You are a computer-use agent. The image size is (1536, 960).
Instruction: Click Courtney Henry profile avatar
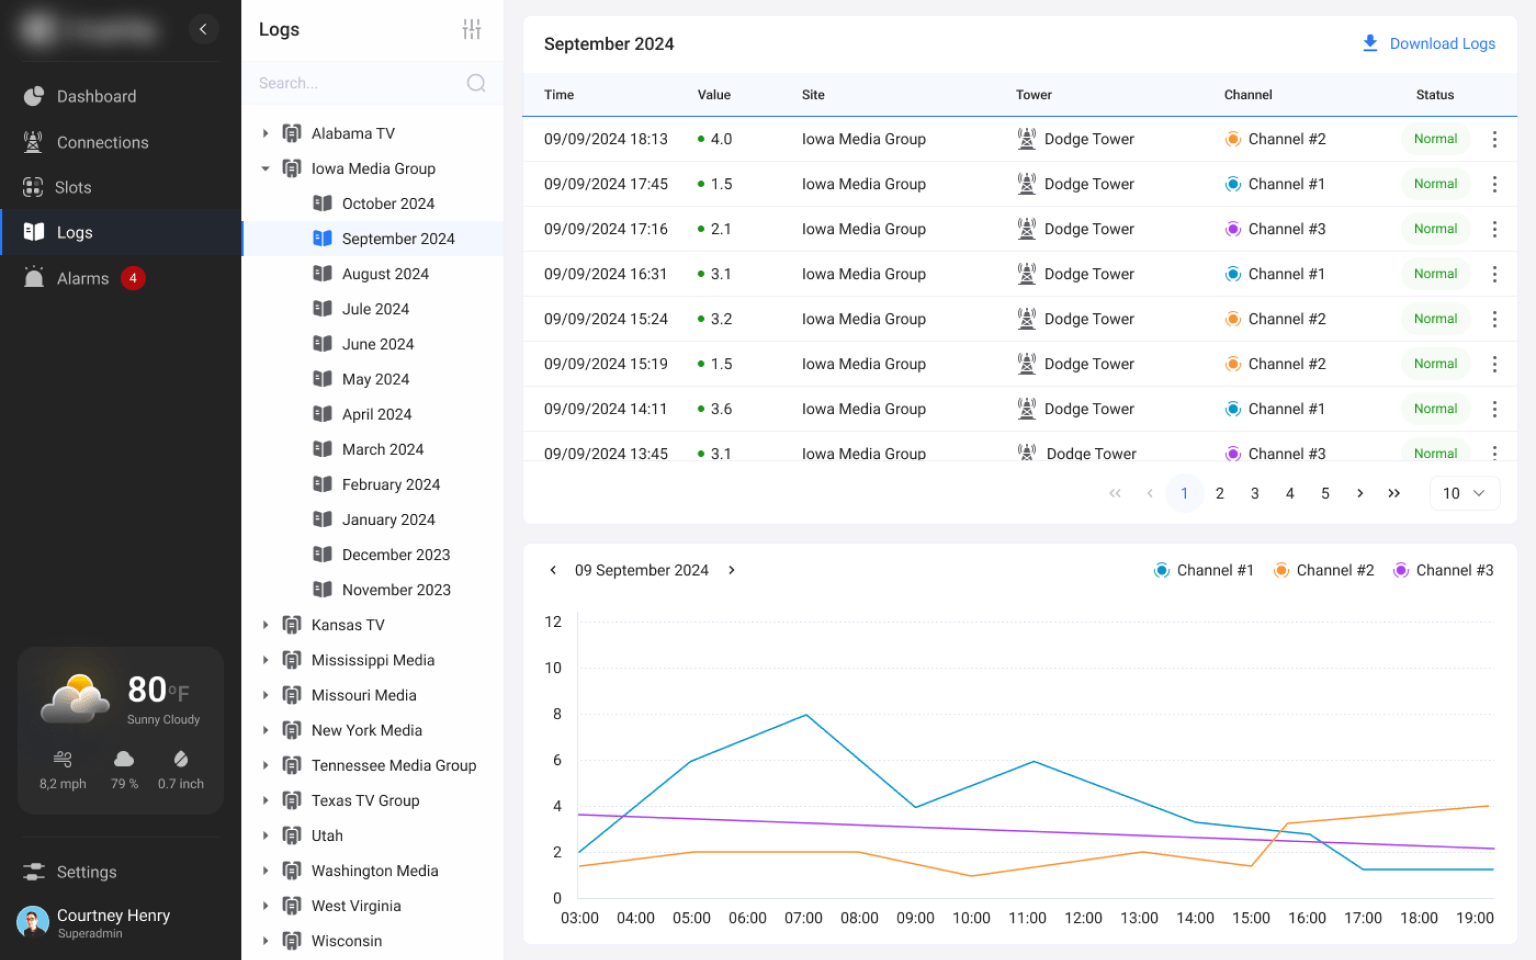pos(33,922)
